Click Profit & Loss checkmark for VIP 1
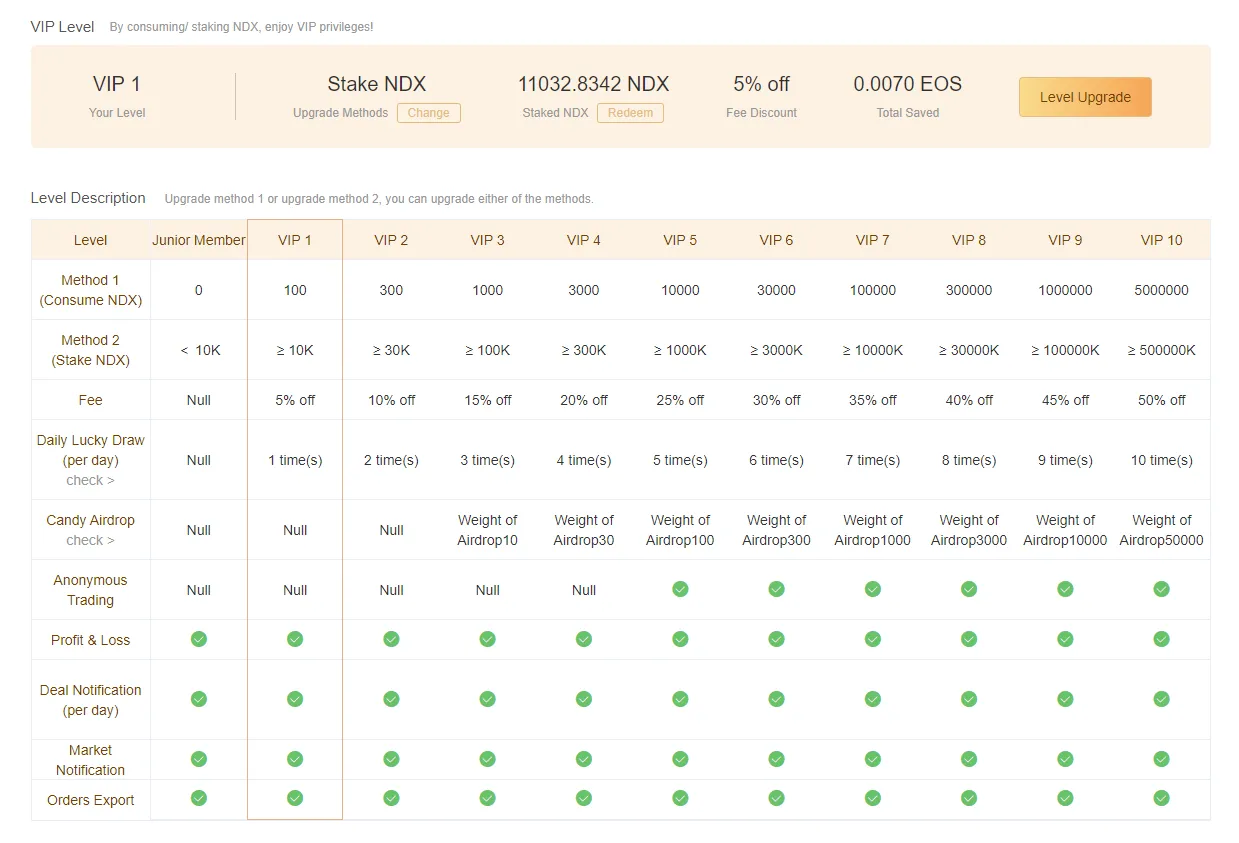 [x=295, y=639]
